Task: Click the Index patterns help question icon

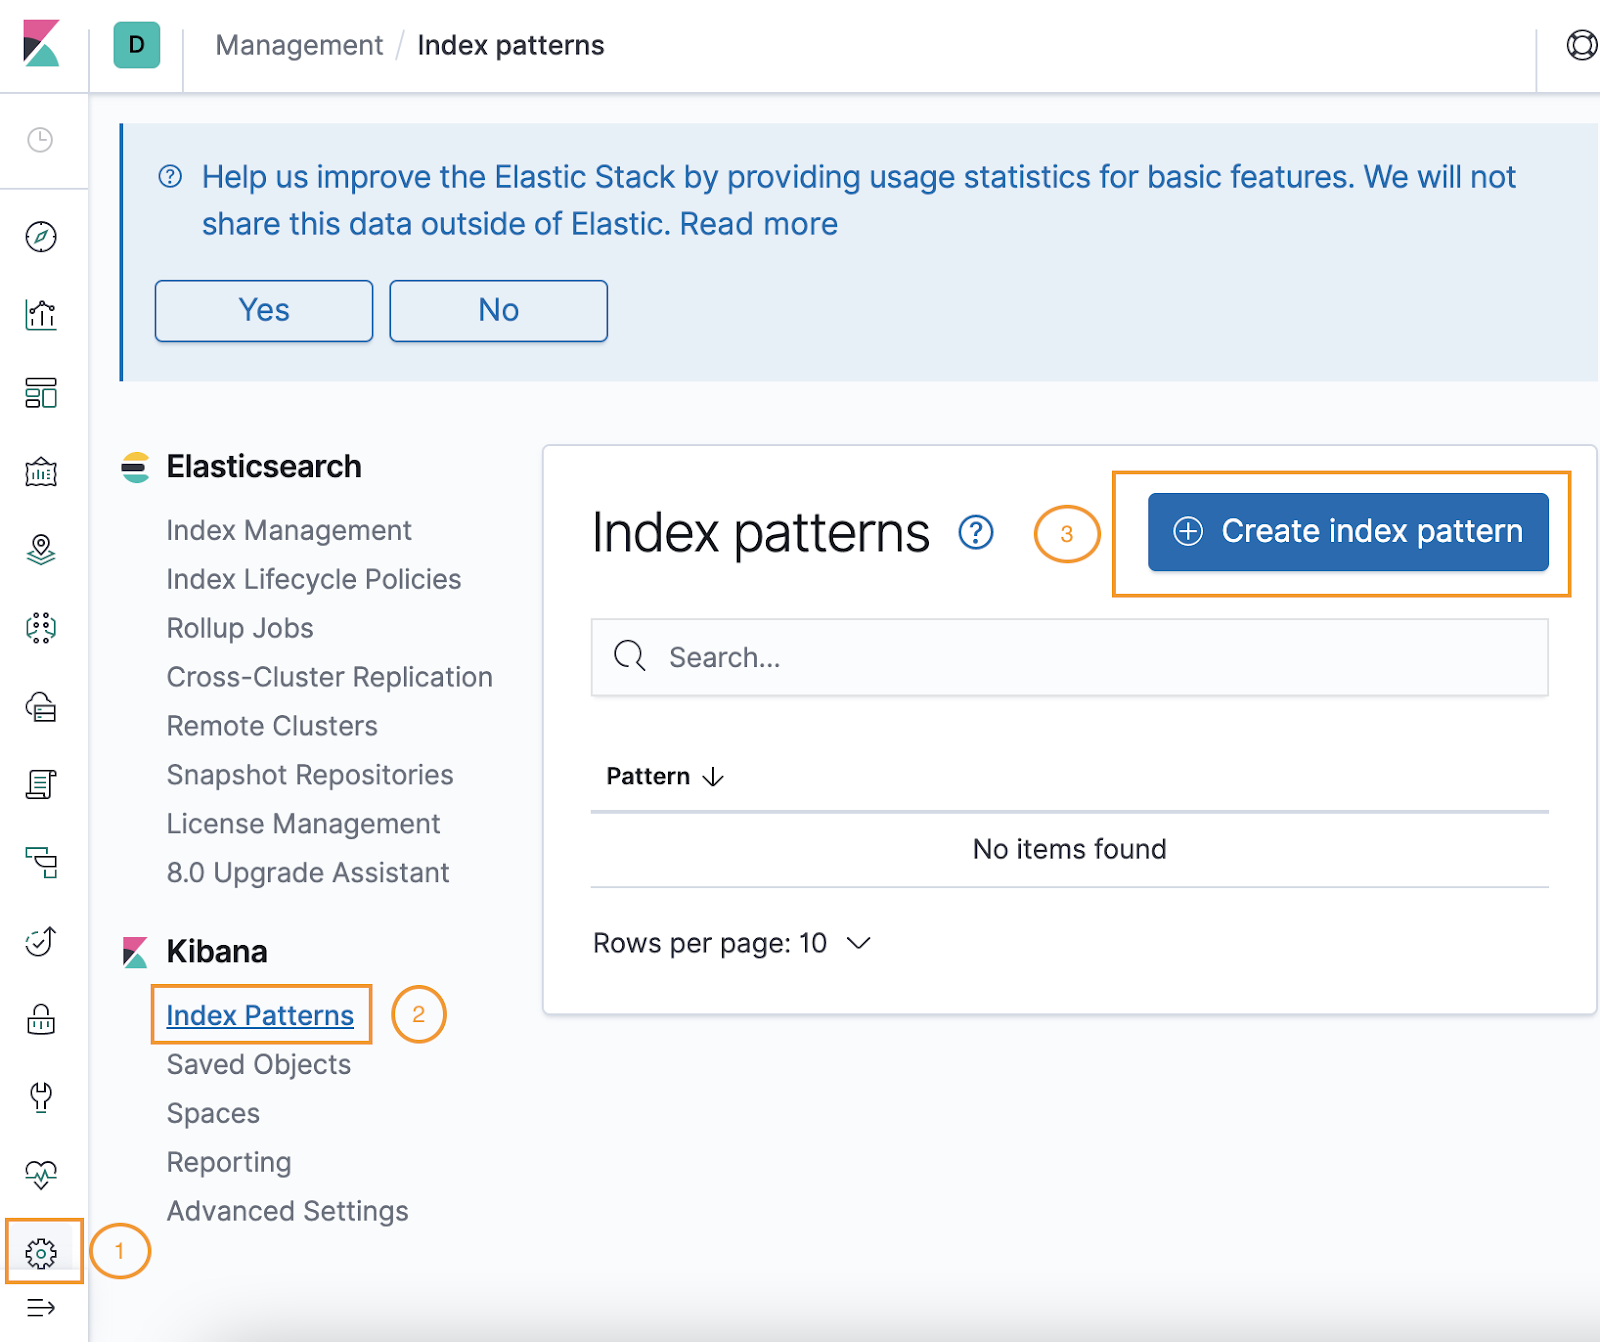Action: 976,532
